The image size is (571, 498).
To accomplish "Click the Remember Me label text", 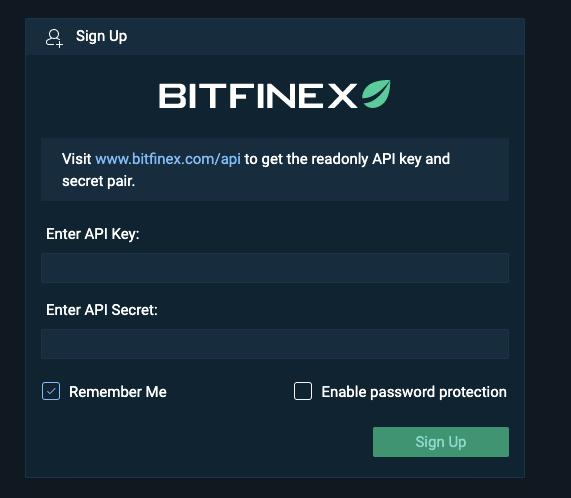I will coord(118,392).
